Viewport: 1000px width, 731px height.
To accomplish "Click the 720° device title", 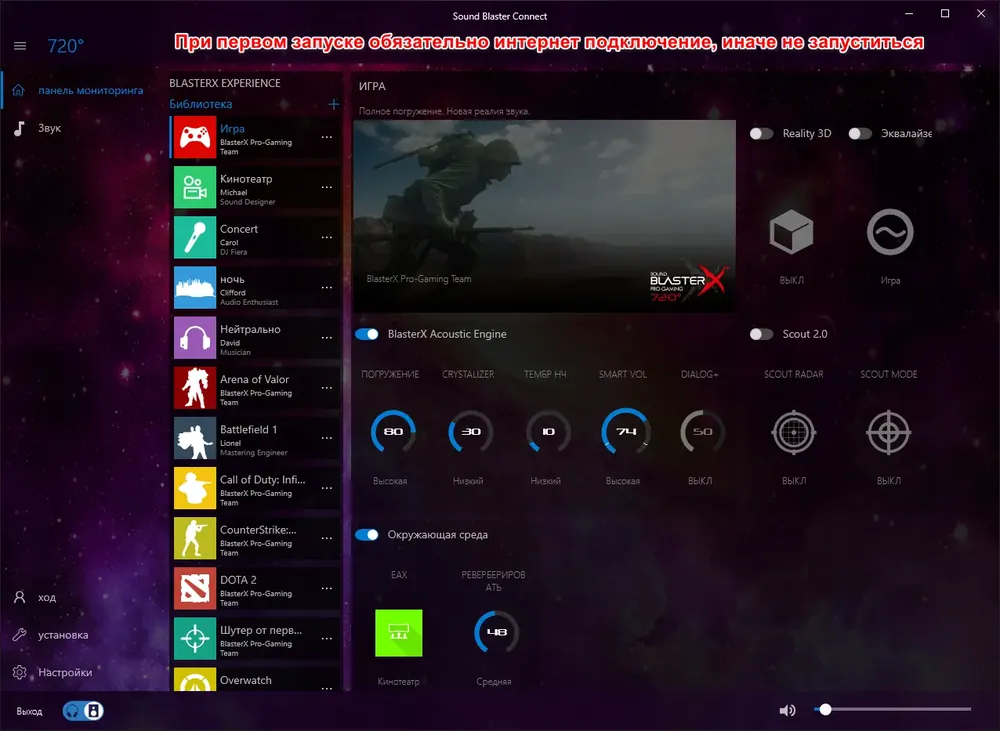I will coord(66,46).
